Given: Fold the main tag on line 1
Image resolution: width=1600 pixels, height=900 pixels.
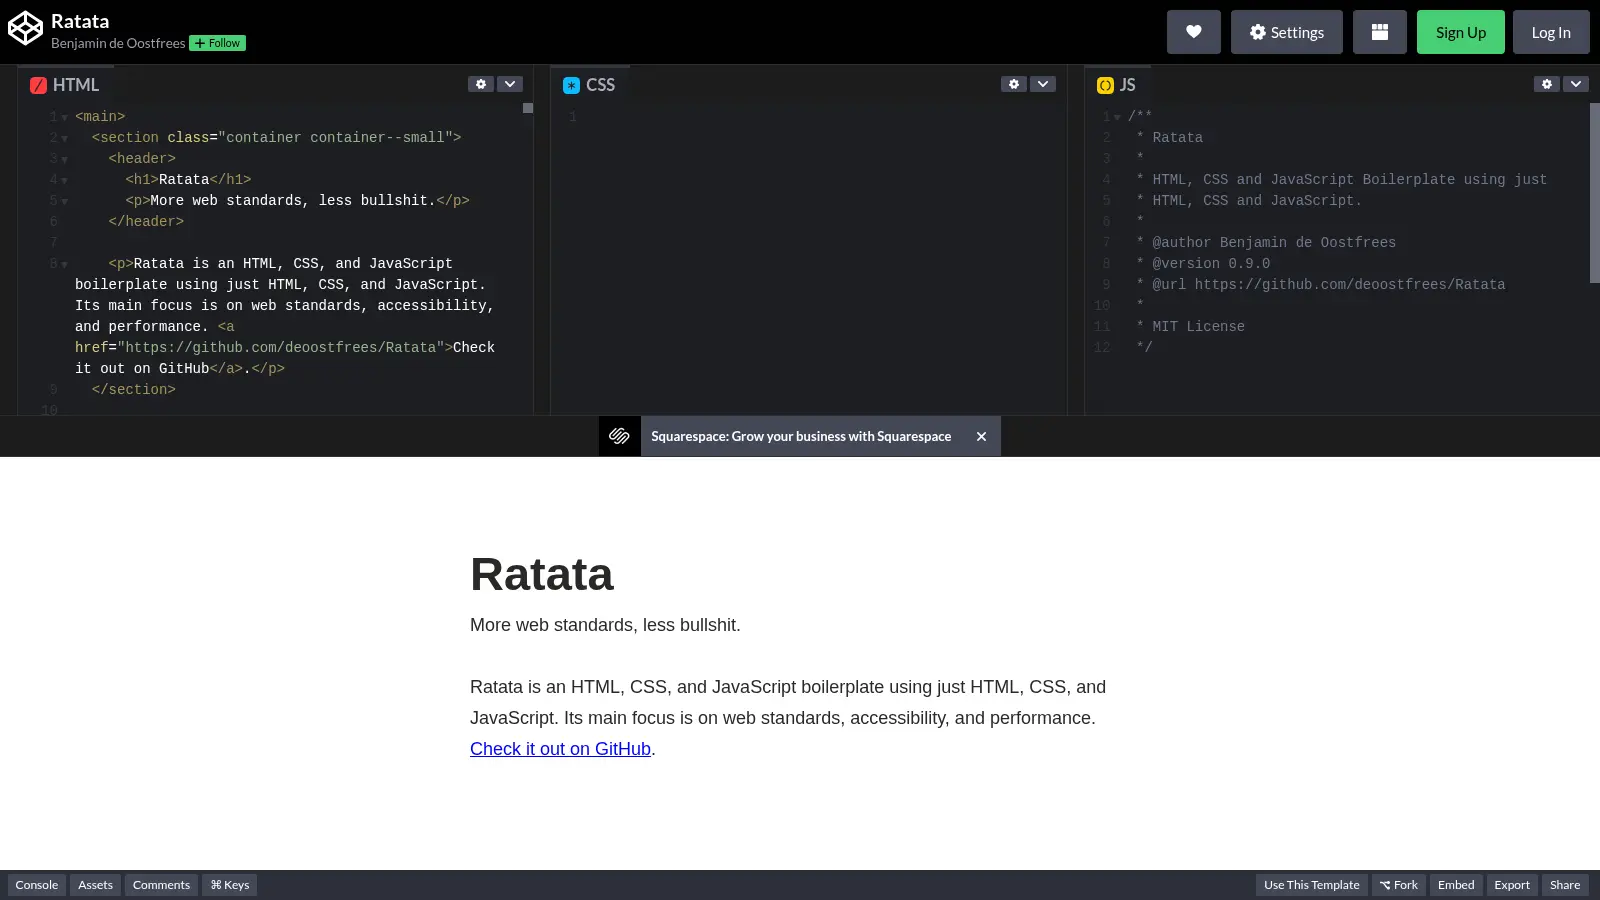Looking at the screenshot, I should pyautogui.click(x=64, y=118).
